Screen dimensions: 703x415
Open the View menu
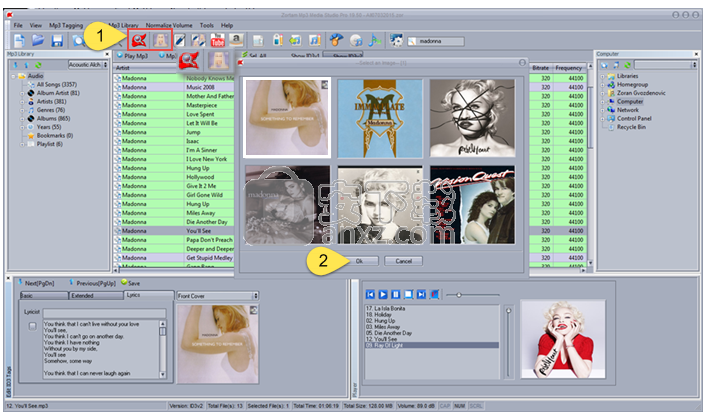[35, 26]
